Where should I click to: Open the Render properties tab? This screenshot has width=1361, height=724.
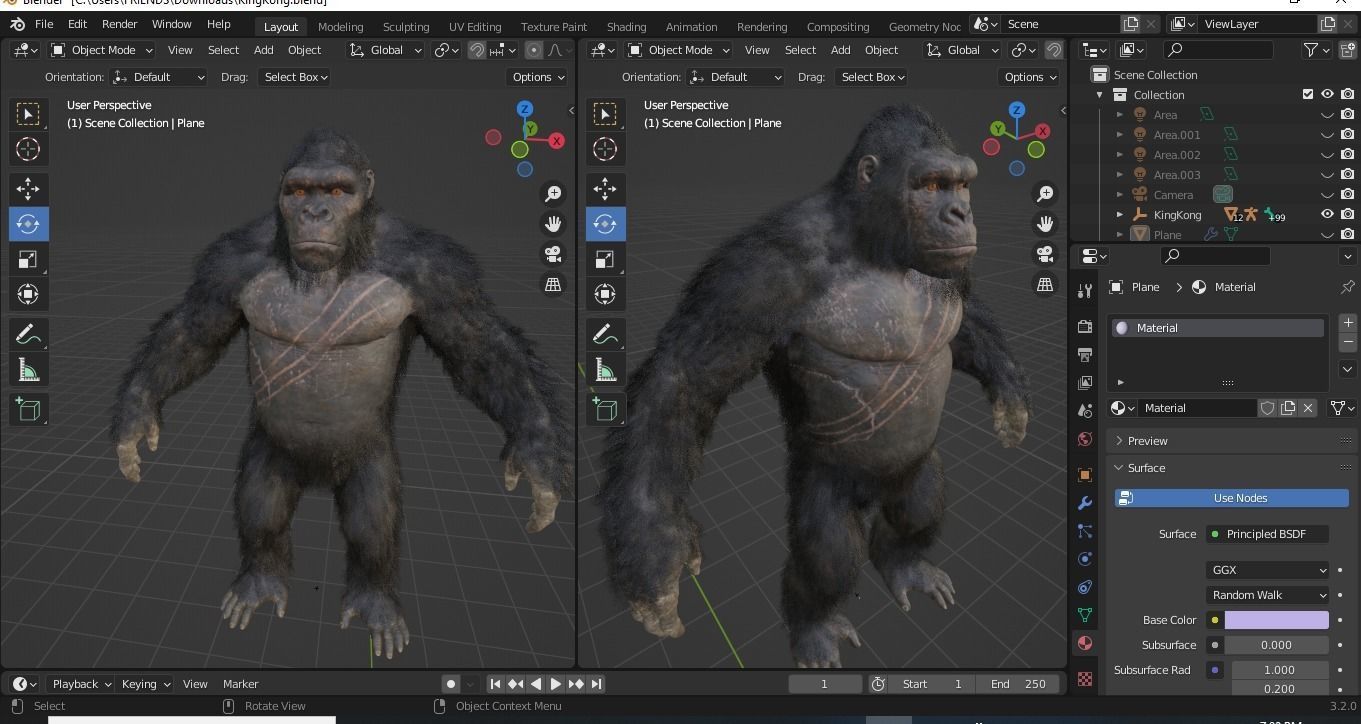pyautogui.click(x=1085, y=326)
